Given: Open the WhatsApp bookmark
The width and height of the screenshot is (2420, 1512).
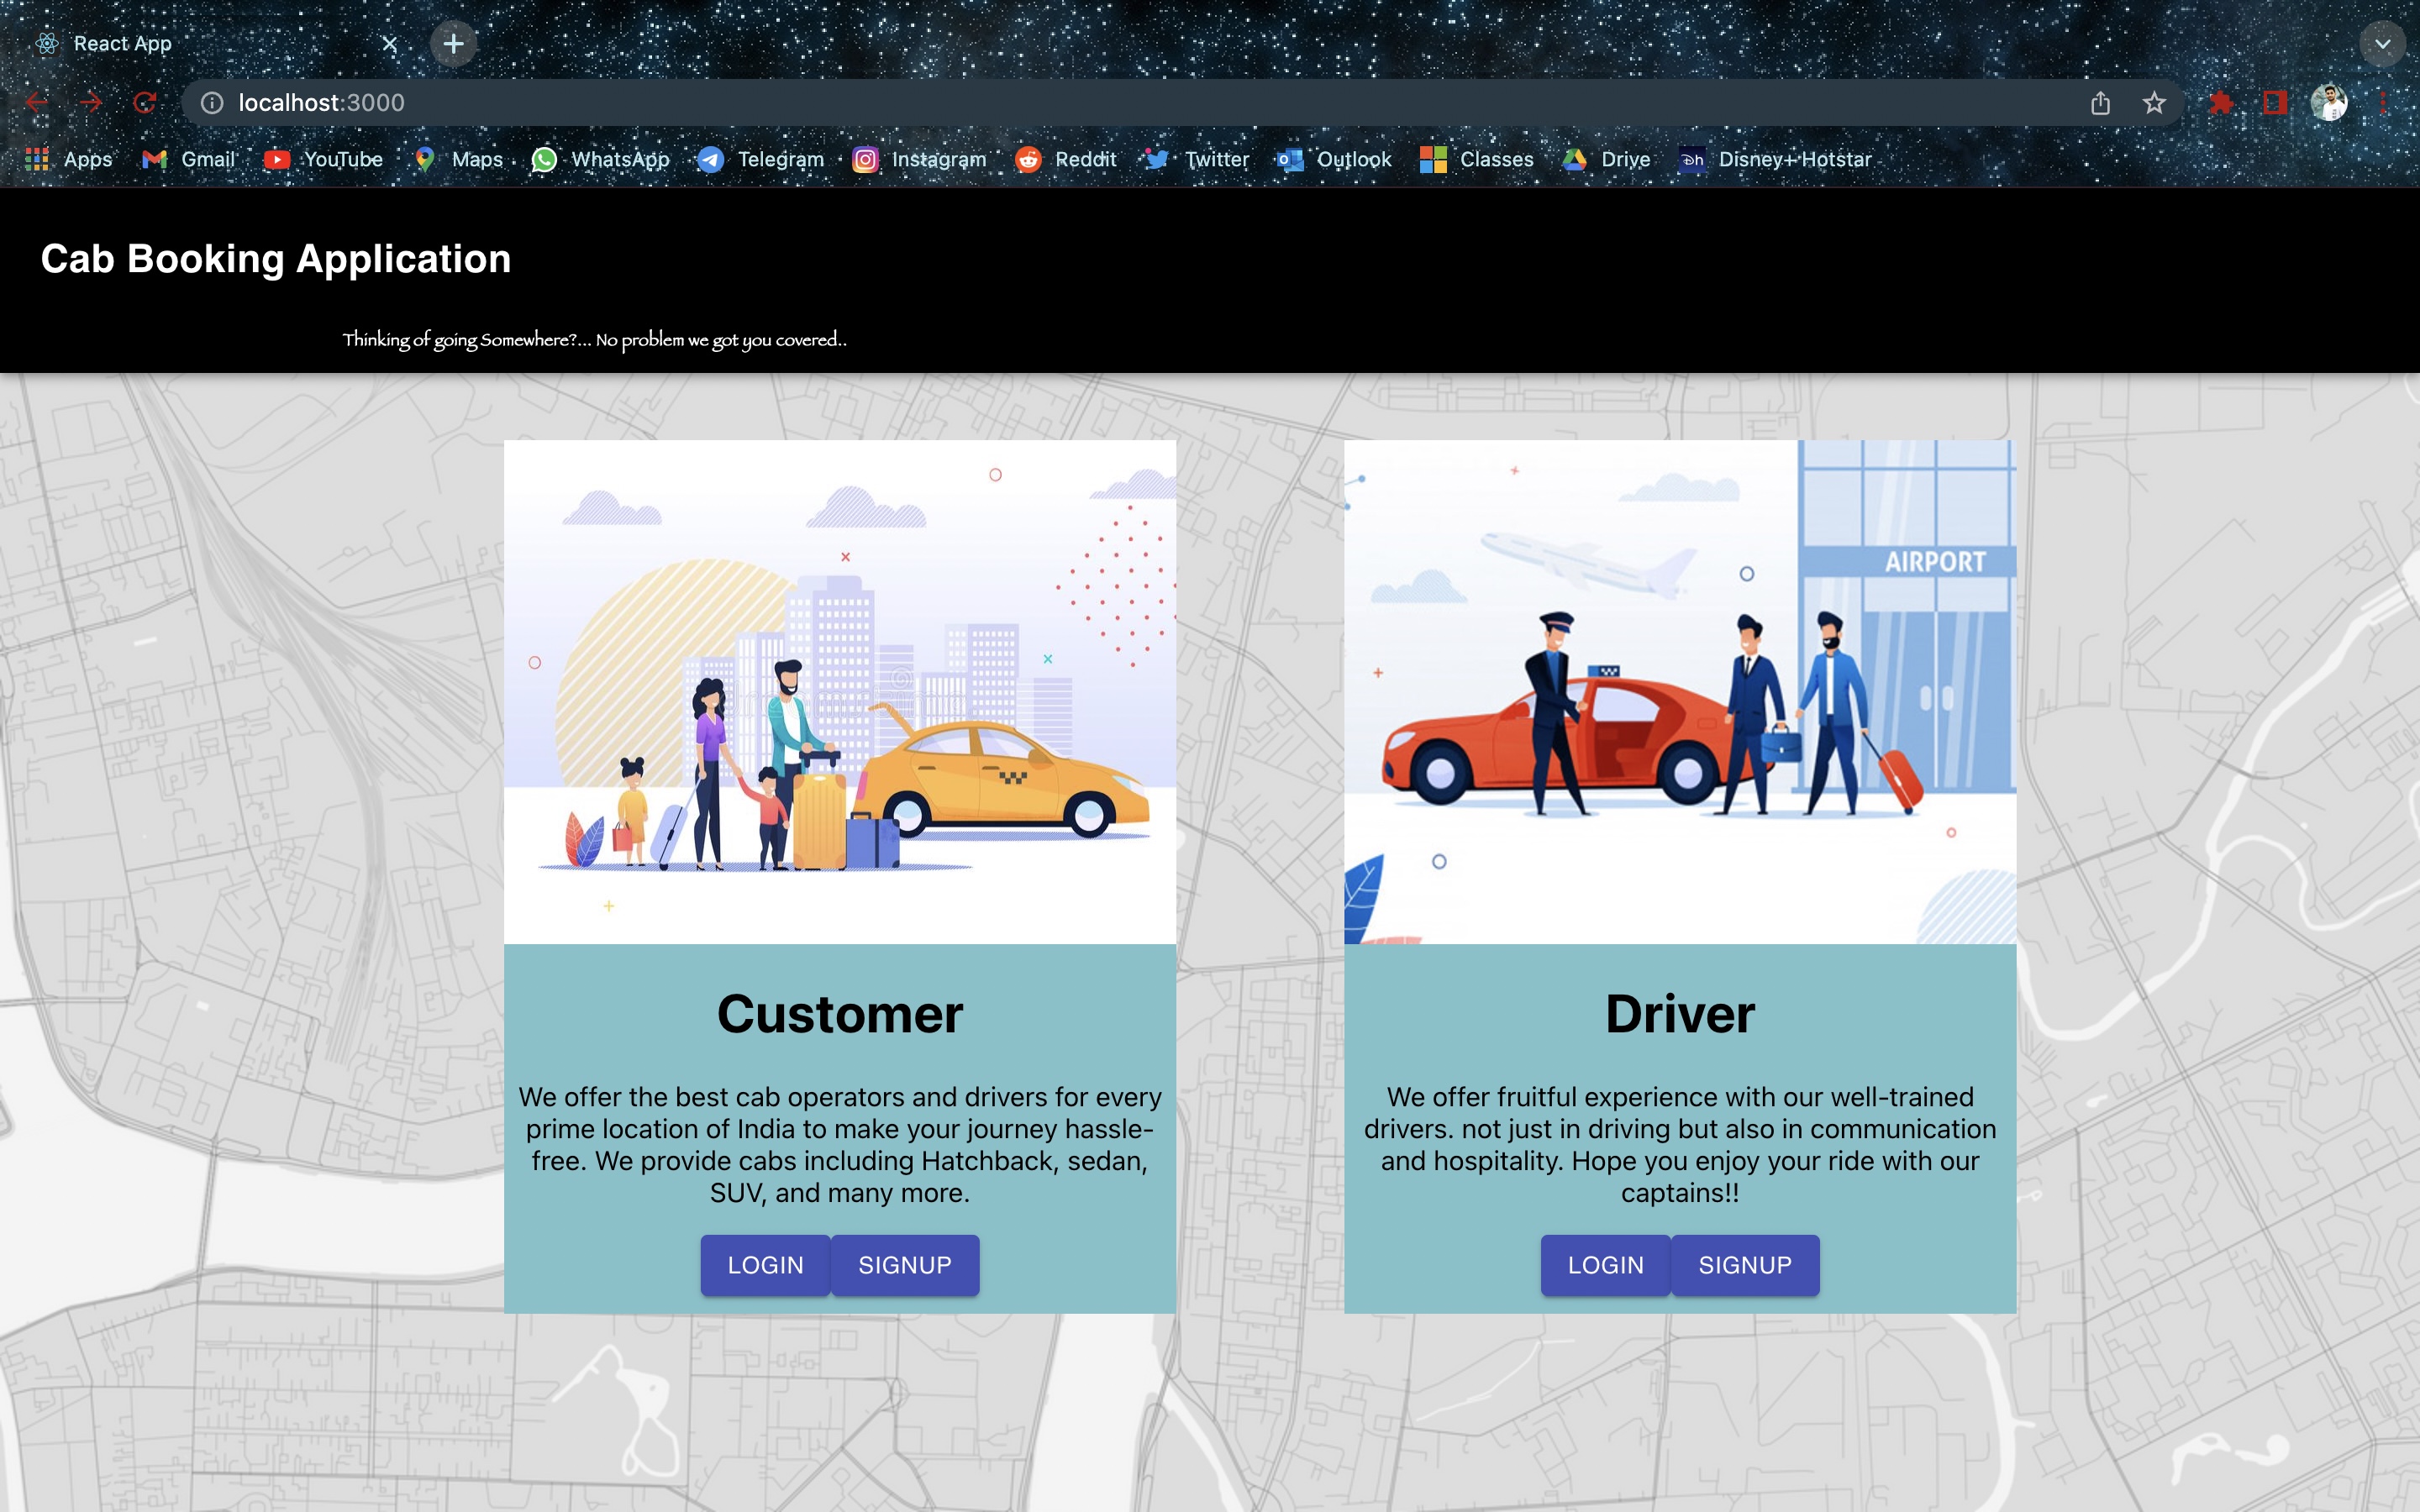Looking at the screenshot, I should click(x=600, y=159).
